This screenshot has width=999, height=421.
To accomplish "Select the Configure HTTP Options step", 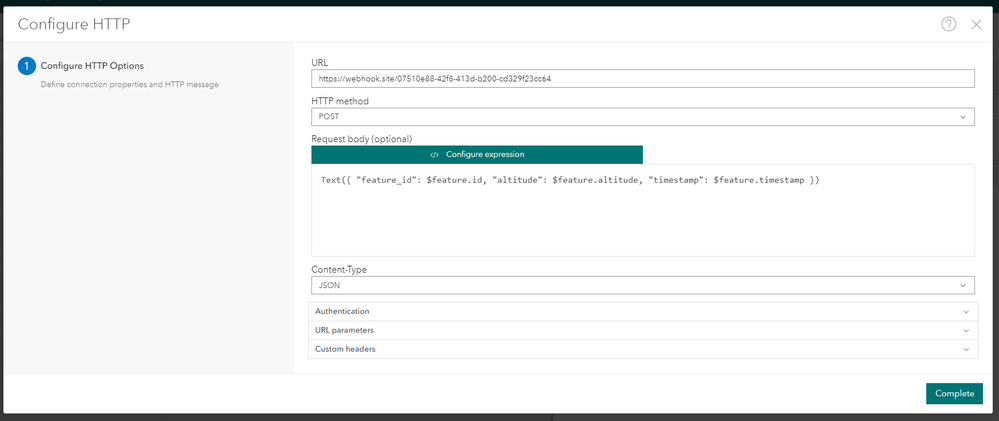I will [92, 66].
